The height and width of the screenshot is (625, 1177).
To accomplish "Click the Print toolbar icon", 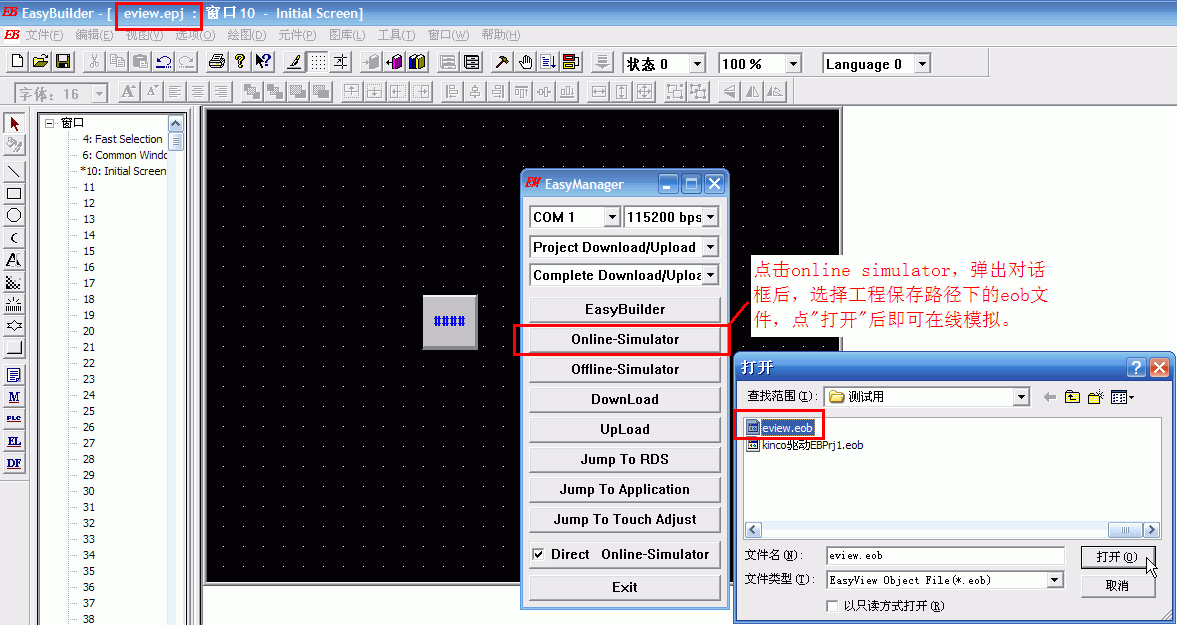I will pos(216,62).
